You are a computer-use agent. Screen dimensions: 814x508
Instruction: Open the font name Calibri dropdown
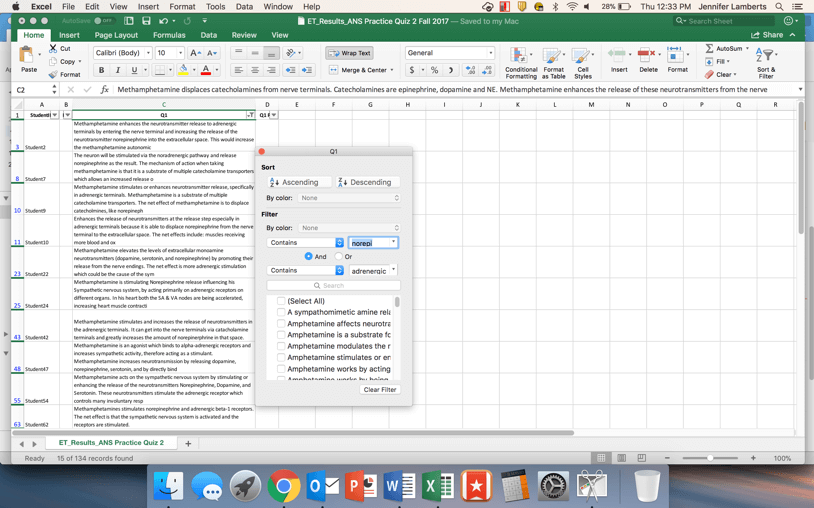[x=148, y=53]
